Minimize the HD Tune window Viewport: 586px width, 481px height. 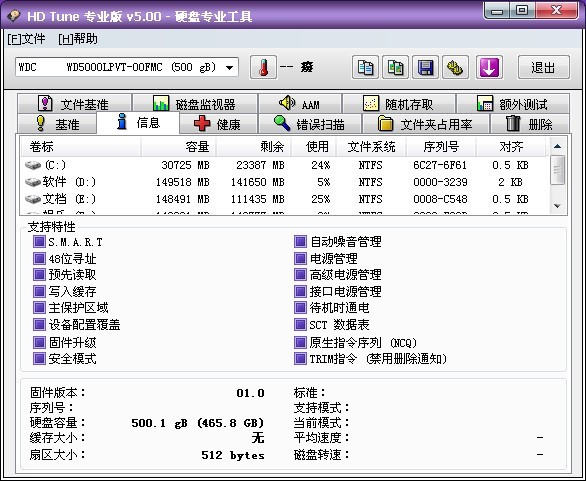coord(497,10)
